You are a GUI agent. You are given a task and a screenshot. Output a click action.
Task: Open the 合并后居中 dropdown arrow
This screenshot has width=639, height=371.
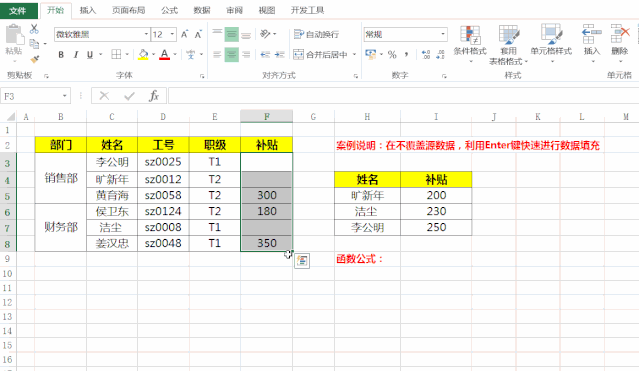coord(354,55)
